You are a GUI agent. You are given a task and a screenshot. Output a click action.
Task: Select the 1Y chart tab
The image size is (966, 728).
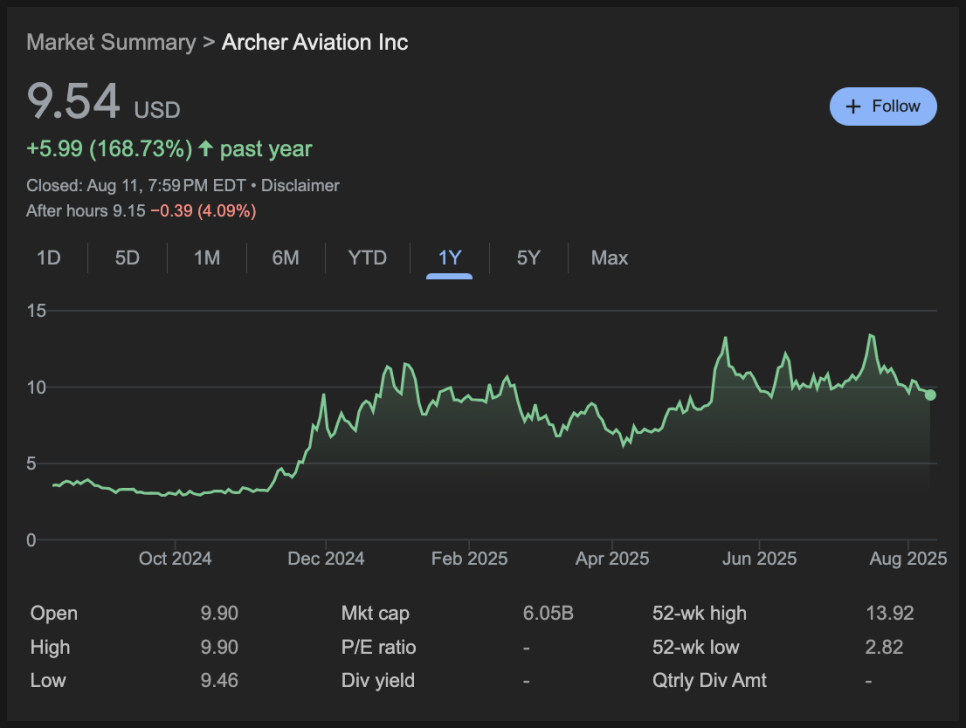click(450, 257)
